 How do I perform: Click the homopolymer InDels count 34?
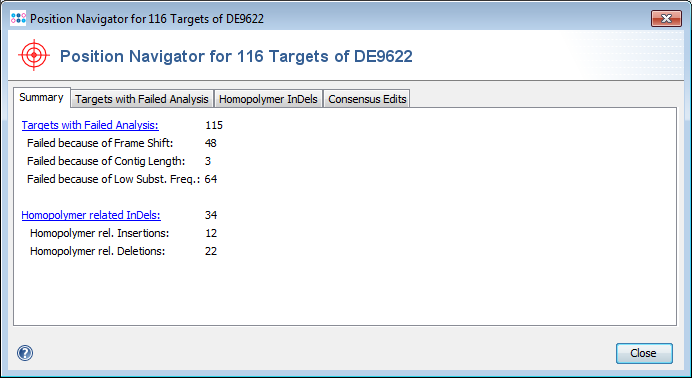[x=211, y=215]
